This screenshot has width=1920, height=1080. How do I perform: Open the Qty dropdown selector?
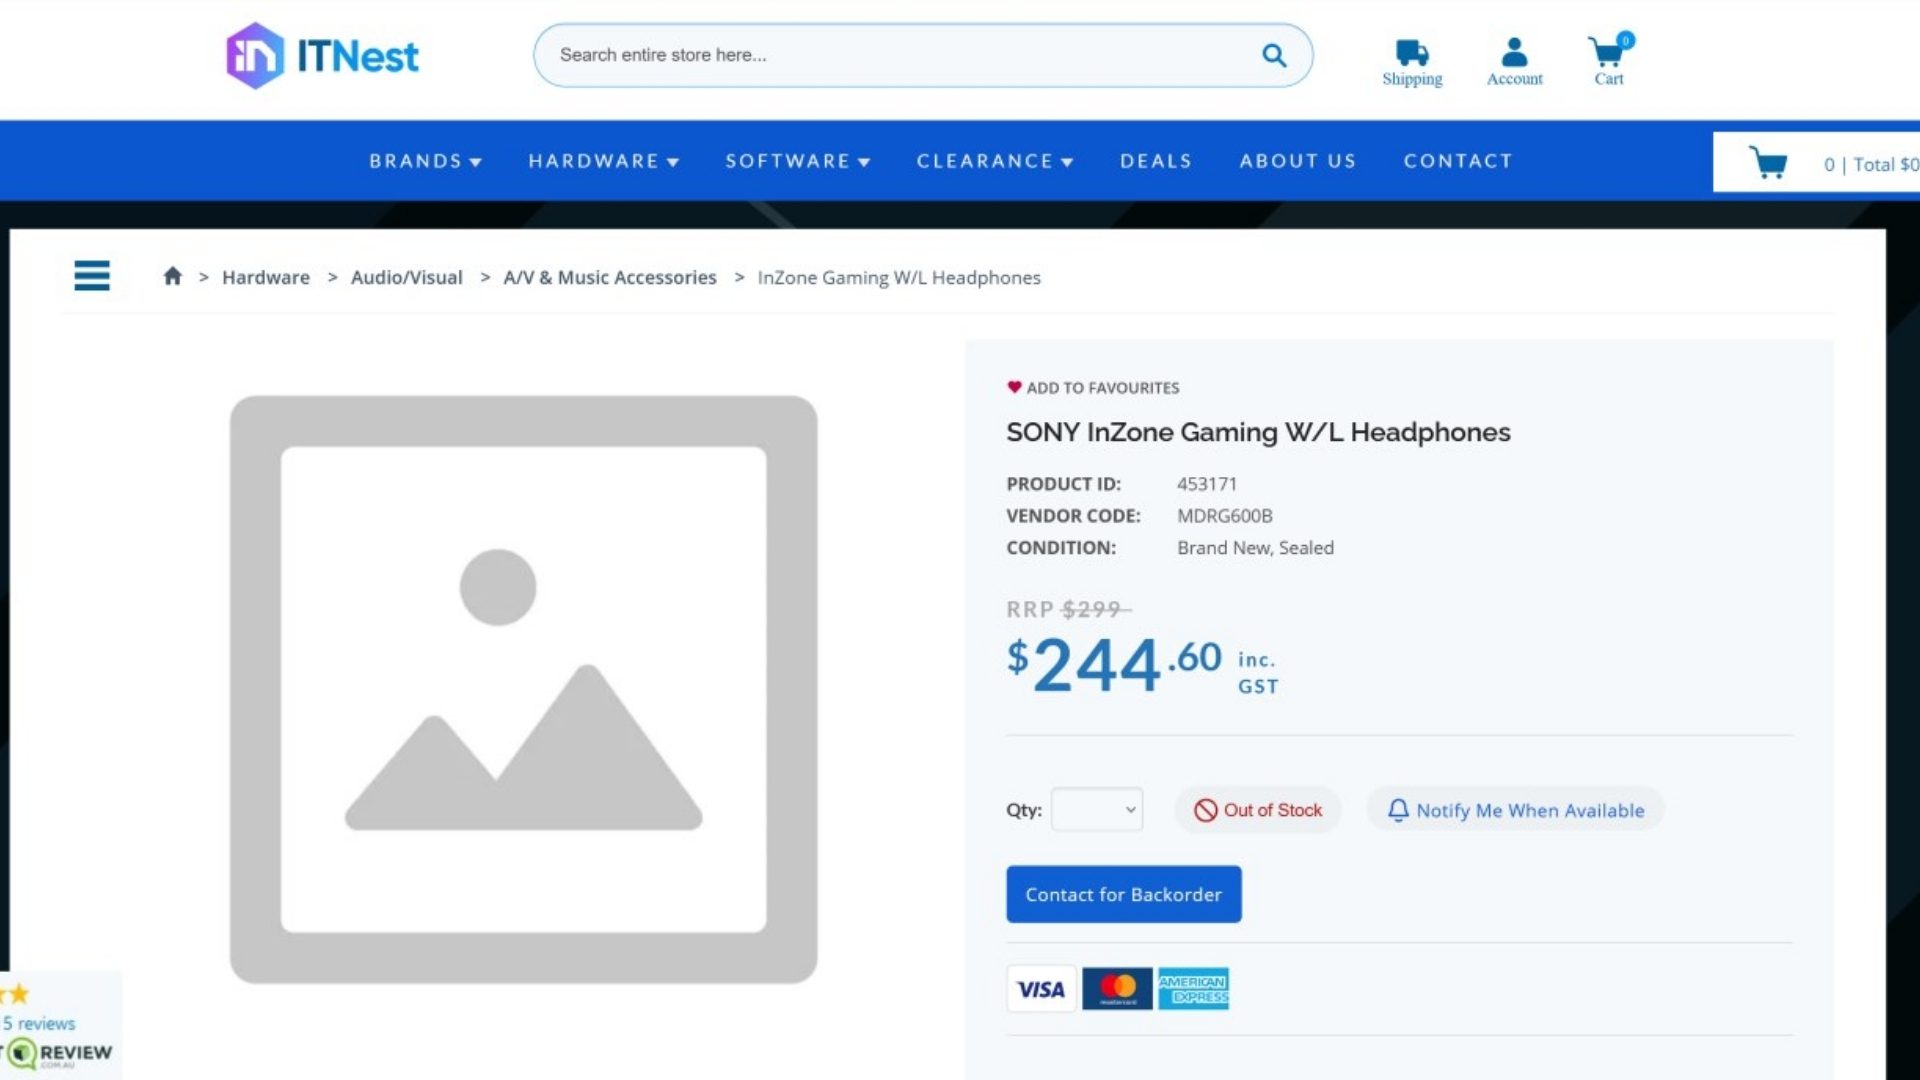pos(1096,810)
